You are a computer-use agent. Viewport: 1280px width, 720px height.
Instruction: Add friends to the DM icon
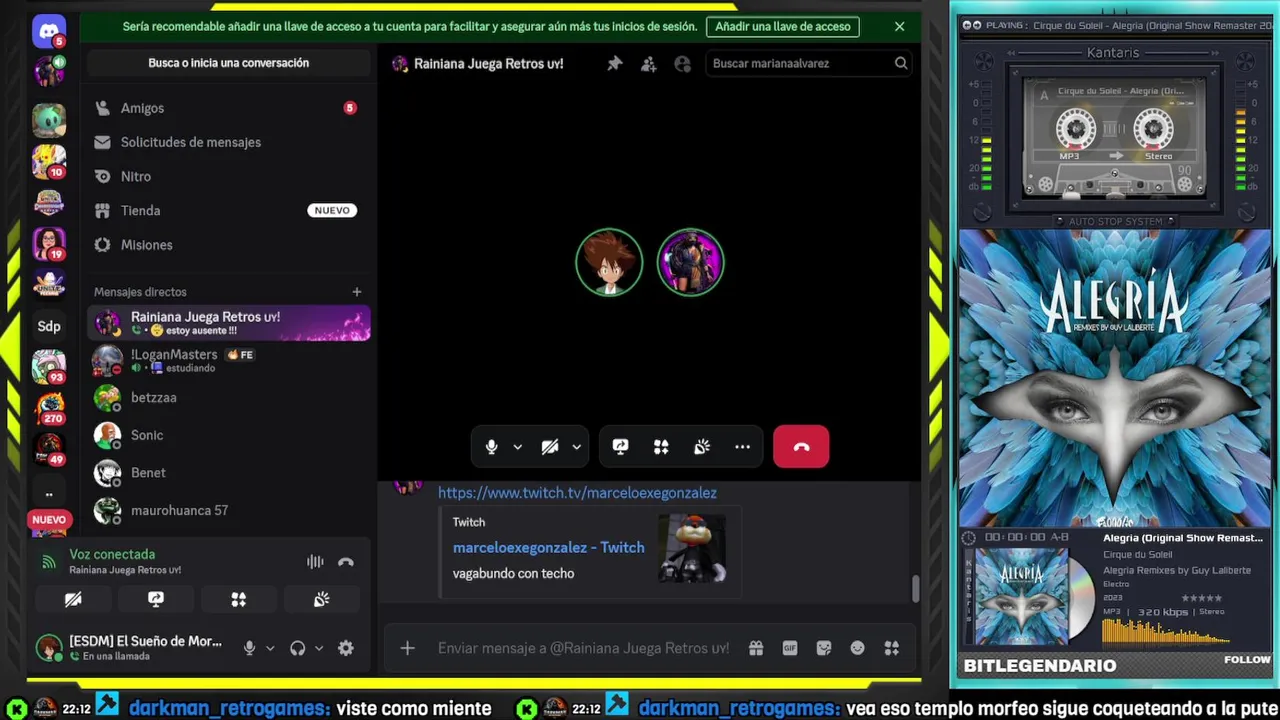pos(649,63)
